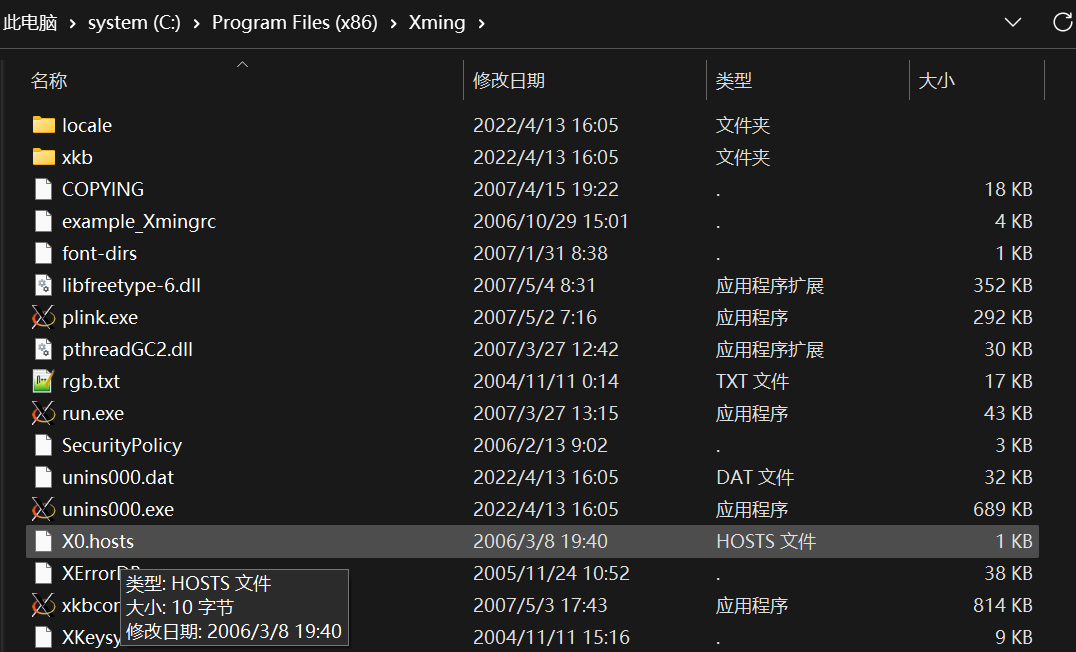Navigate to system (C:) in breadcrumb

[x=134, y=23]
